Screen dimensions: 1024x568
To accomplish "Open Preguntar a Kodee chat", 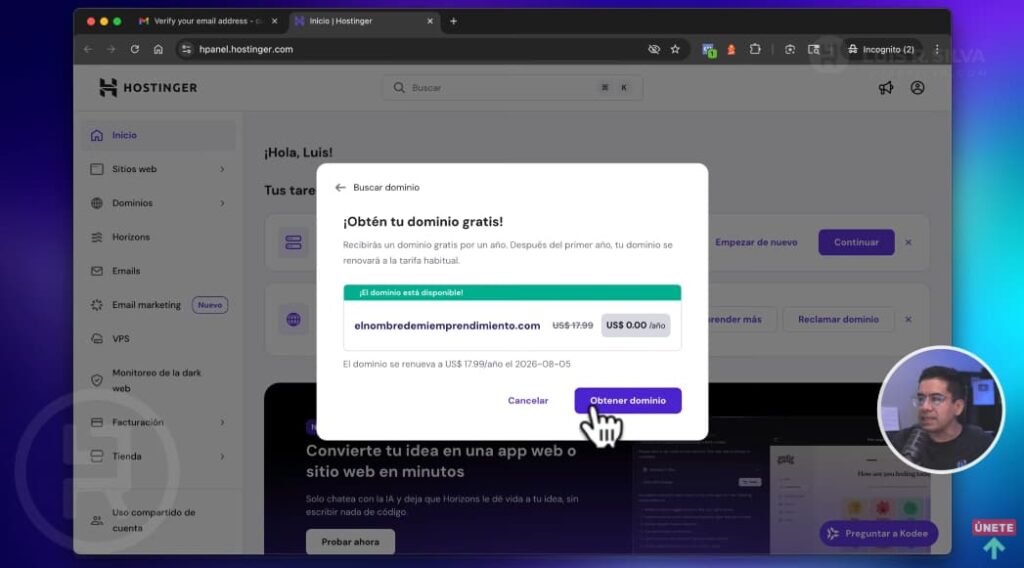I will point(878,533).
